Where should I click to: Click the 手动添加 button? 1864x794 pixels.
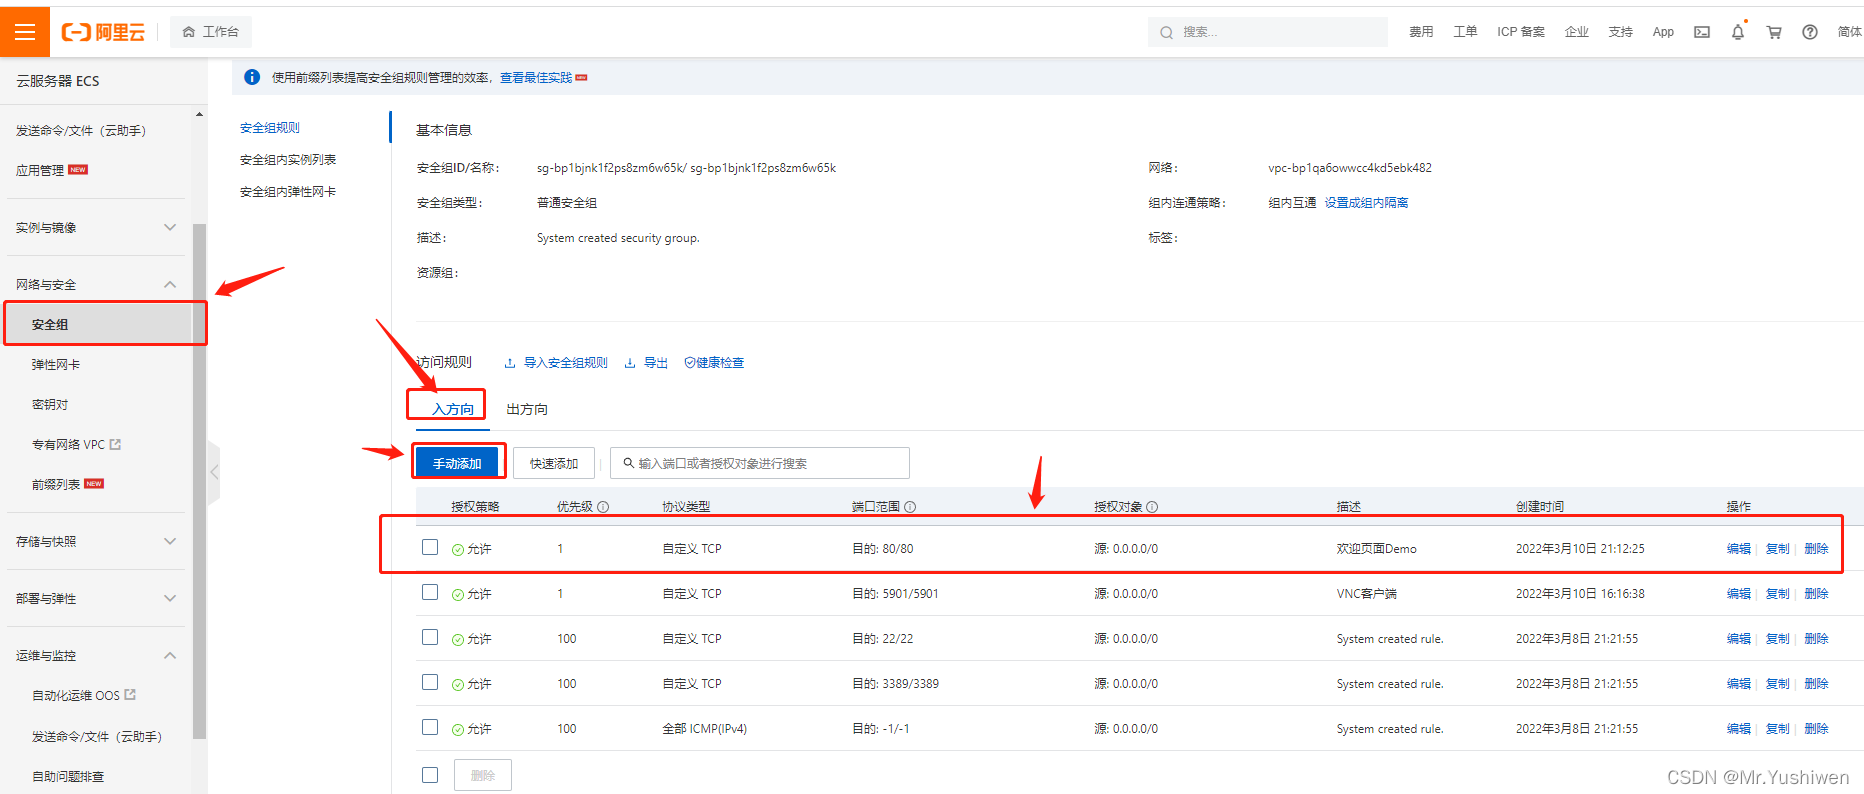point(458,463)
